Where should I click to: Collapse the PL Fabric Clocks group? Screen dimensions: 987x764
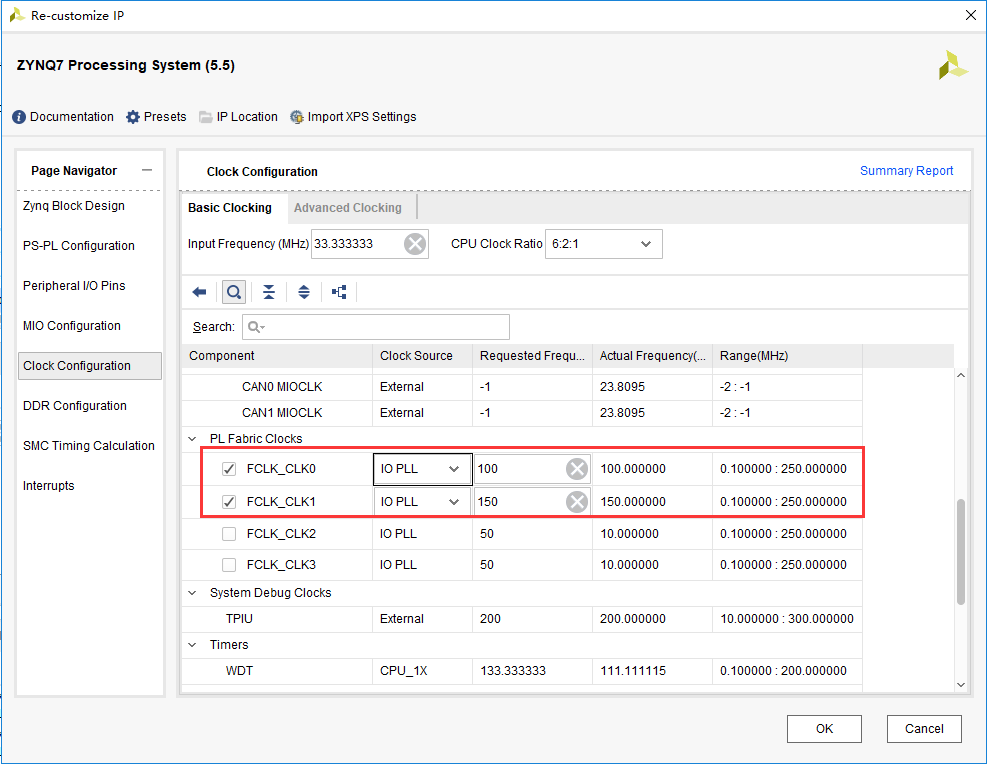coord(193,439)
